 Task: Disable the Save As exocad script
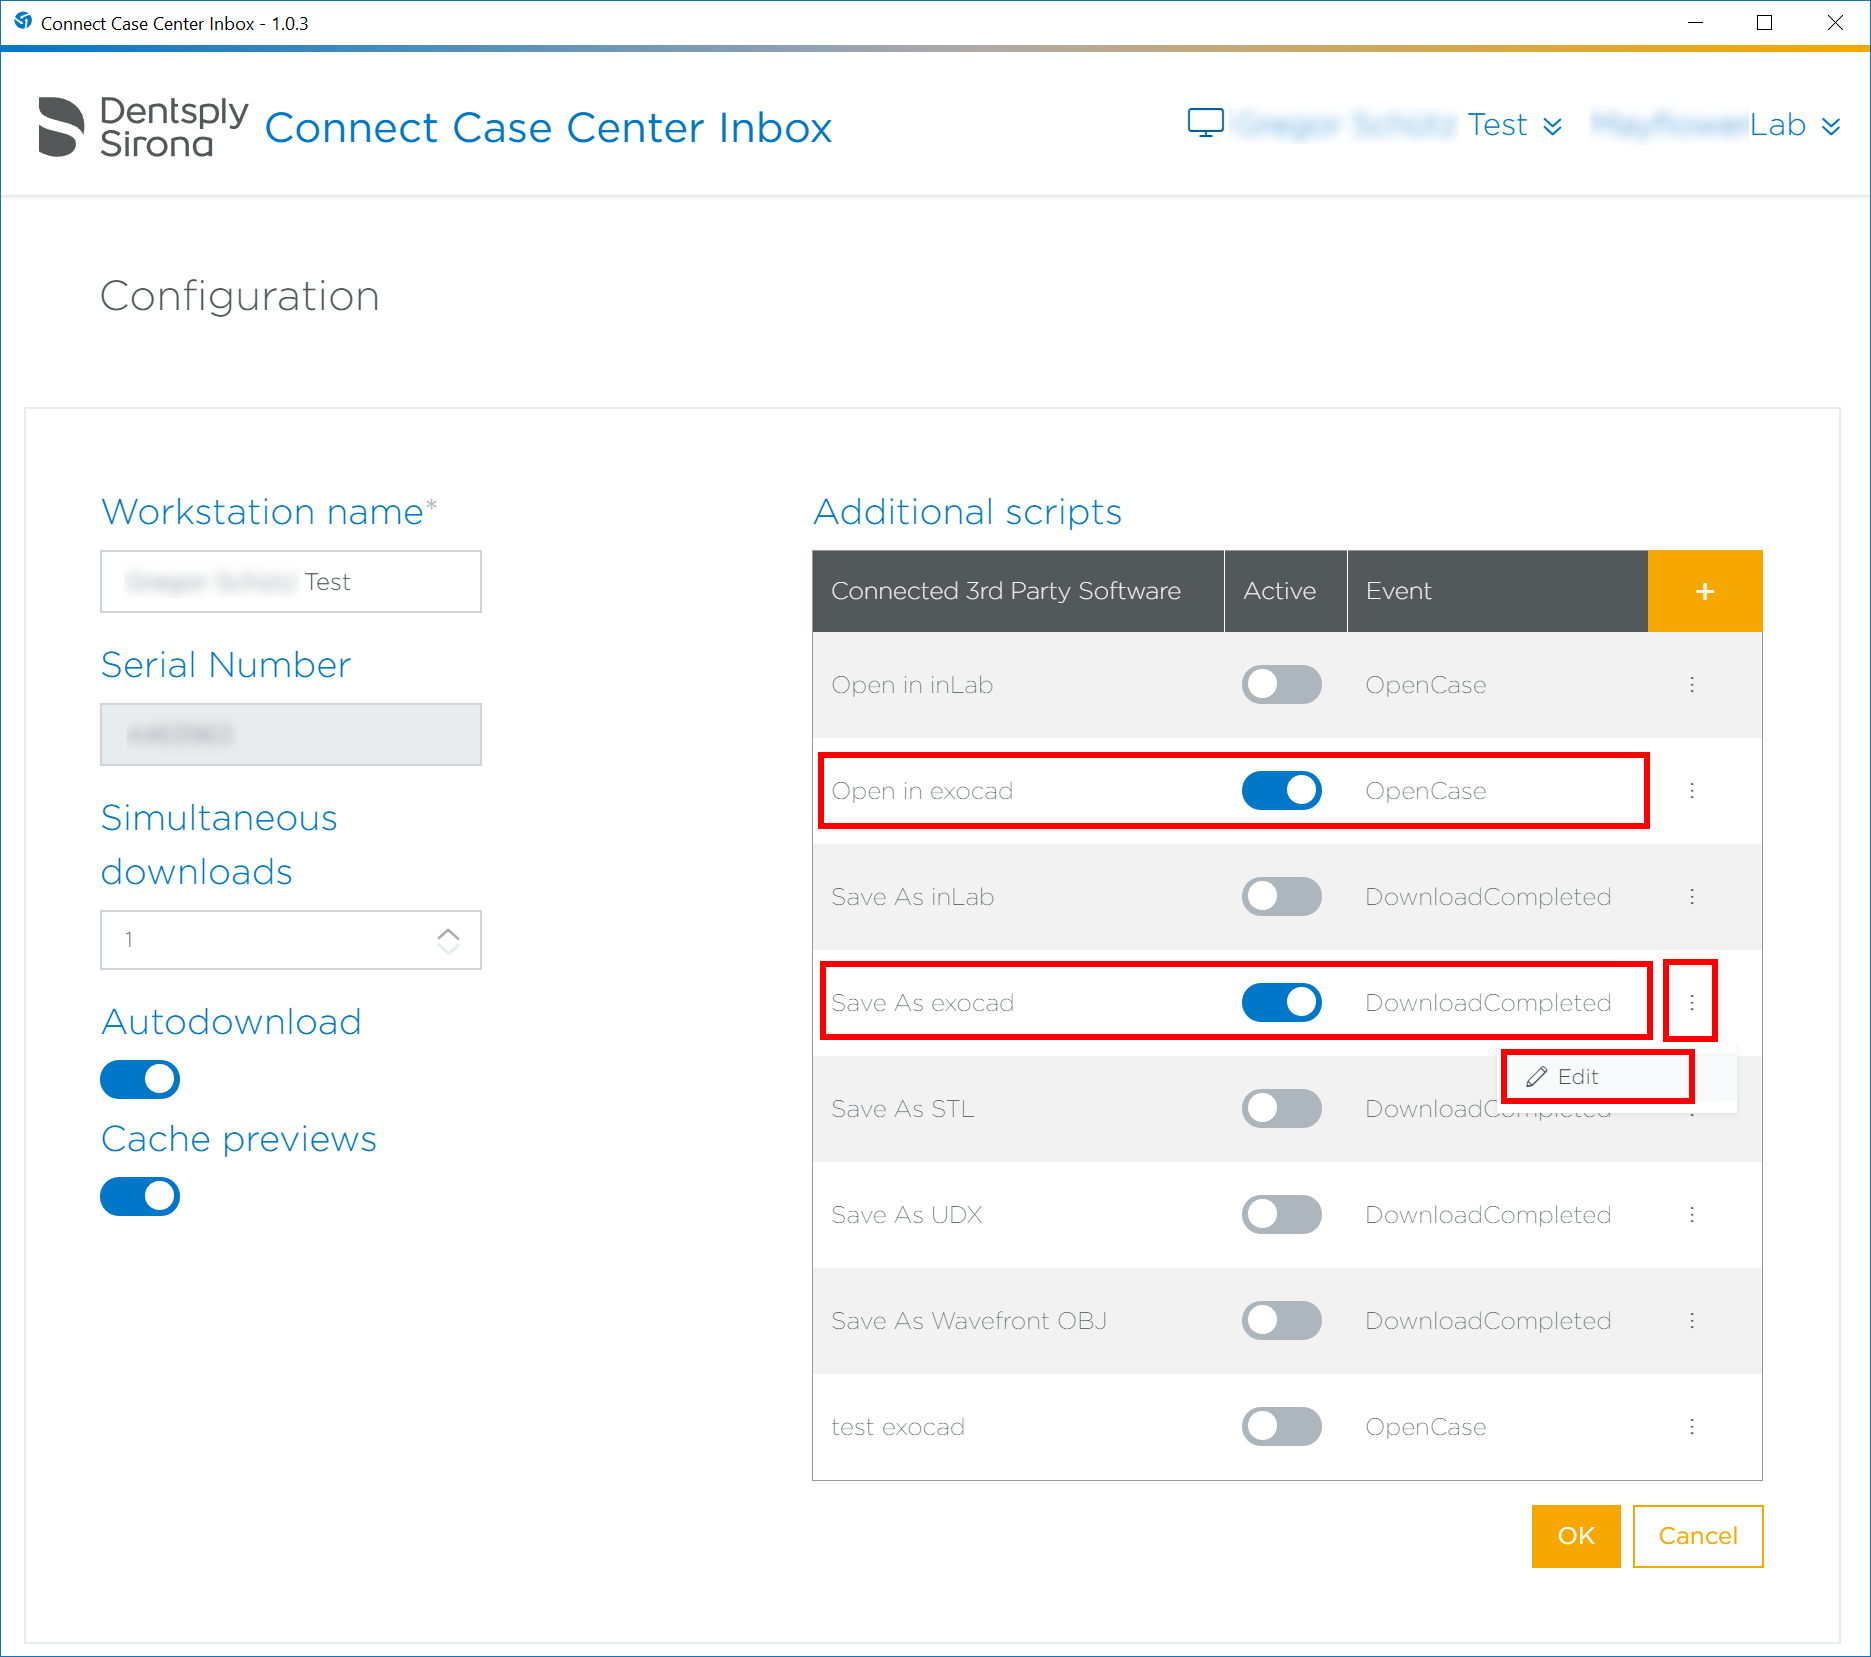pos(1281,1002)
